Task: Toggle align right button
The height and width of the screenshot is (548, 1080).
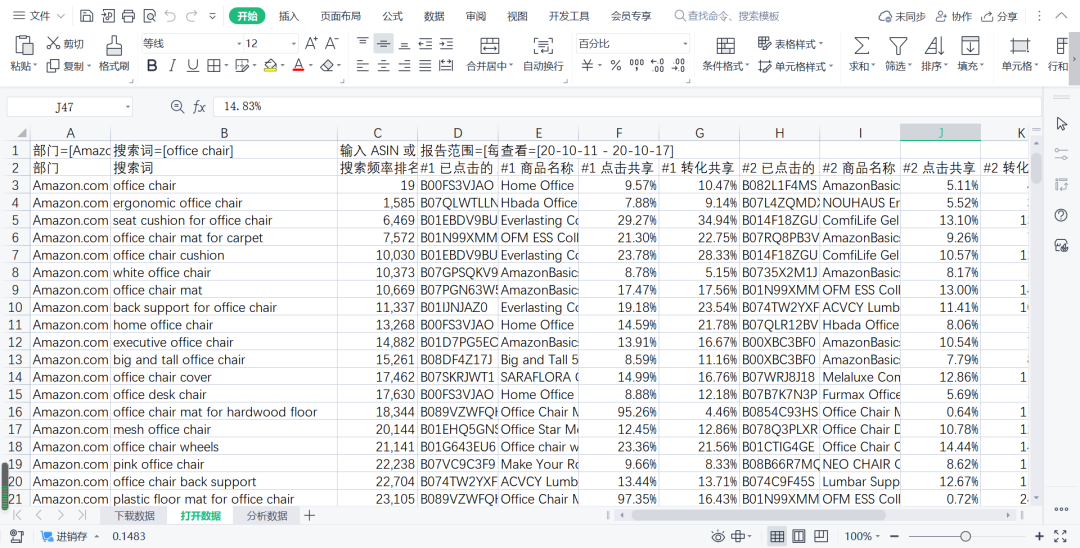Action: tap(404, 66)
